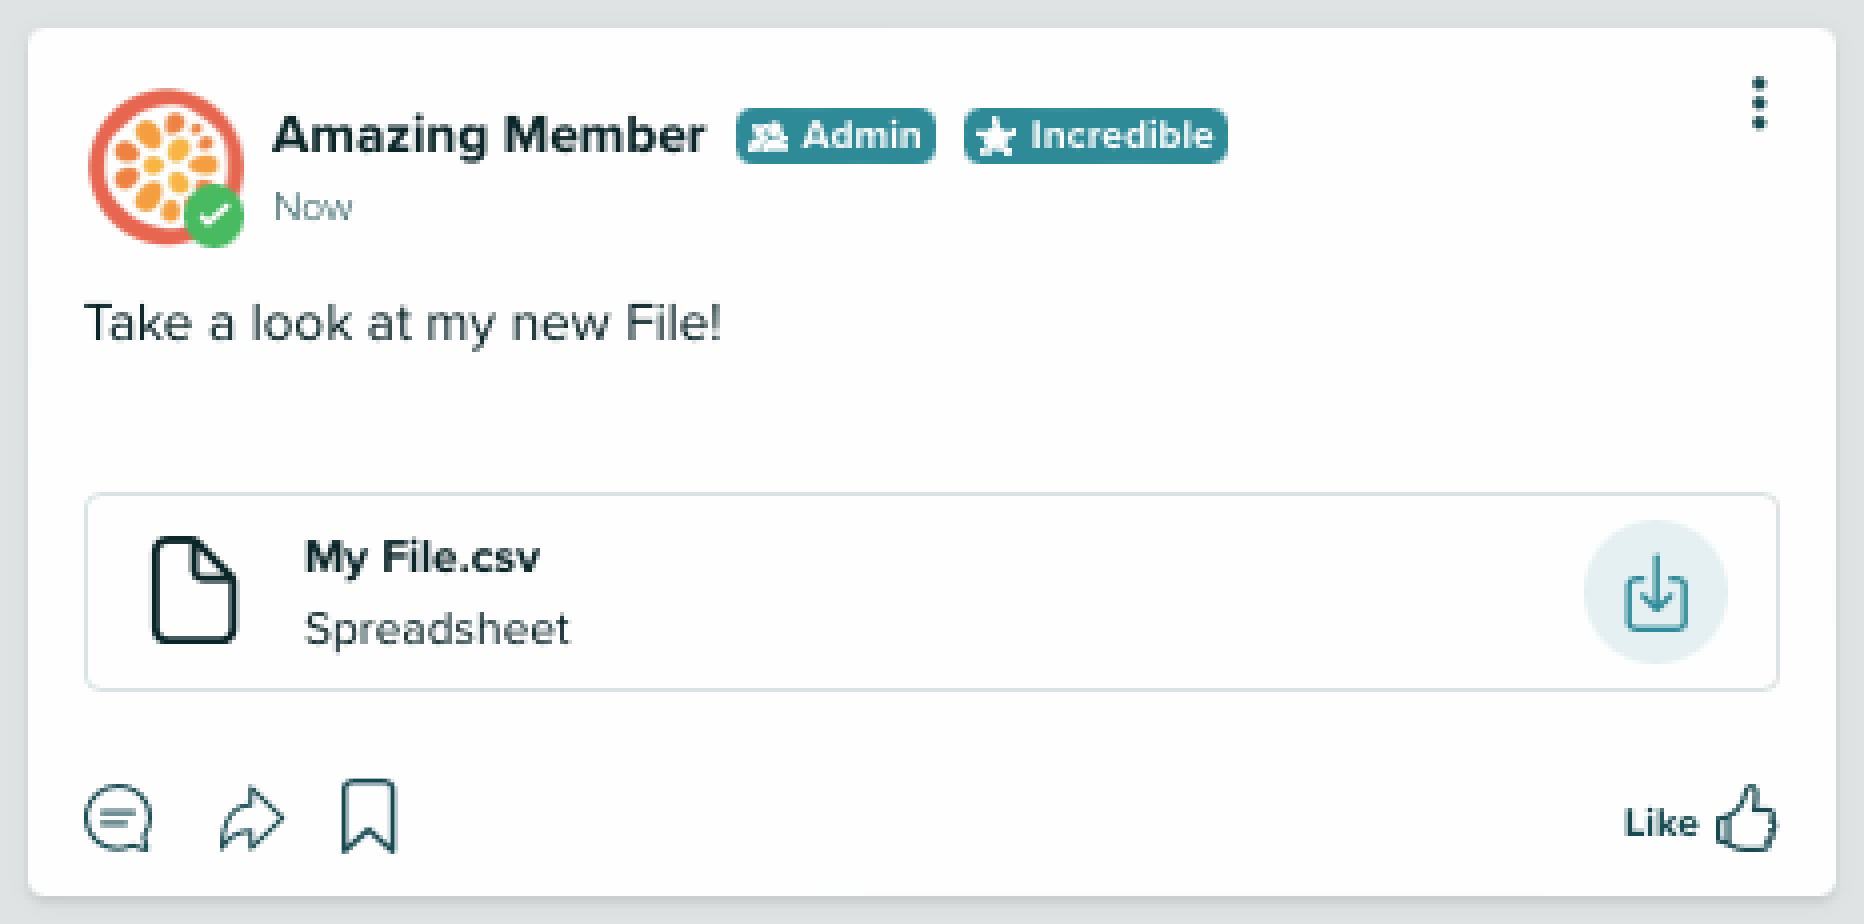Download My File.csv via the download icon
This screenshot has height=924, width=1864.
(x=1655, y=592)
